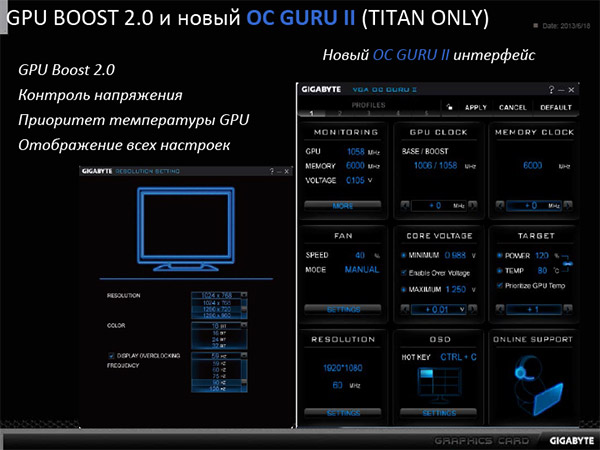Minimize the Resolution Setting window

tap(279, 172)
